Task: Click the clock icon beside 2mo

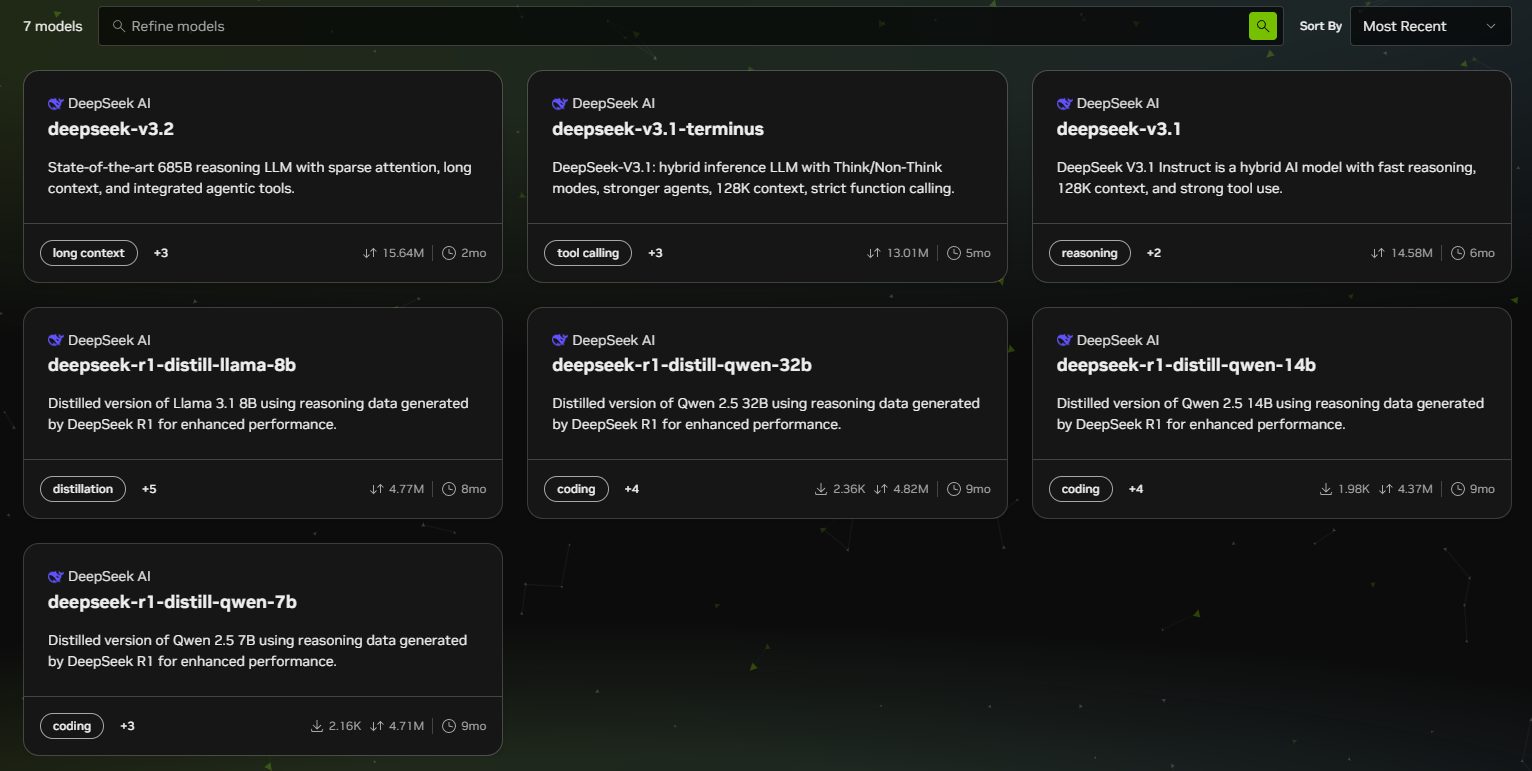Action: (x=449, y=253)
